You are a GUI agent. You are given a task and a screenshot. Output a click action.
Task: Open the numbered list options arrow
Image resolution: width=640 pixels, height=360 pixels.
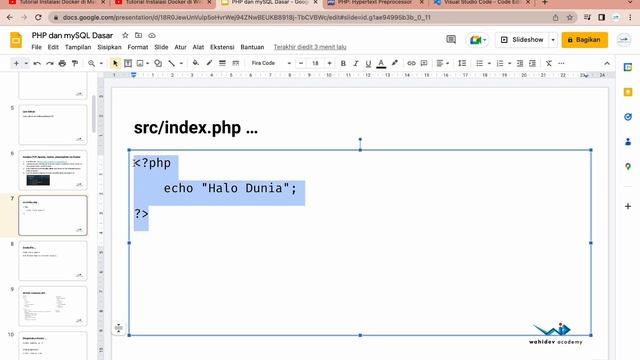coord(509,63)
